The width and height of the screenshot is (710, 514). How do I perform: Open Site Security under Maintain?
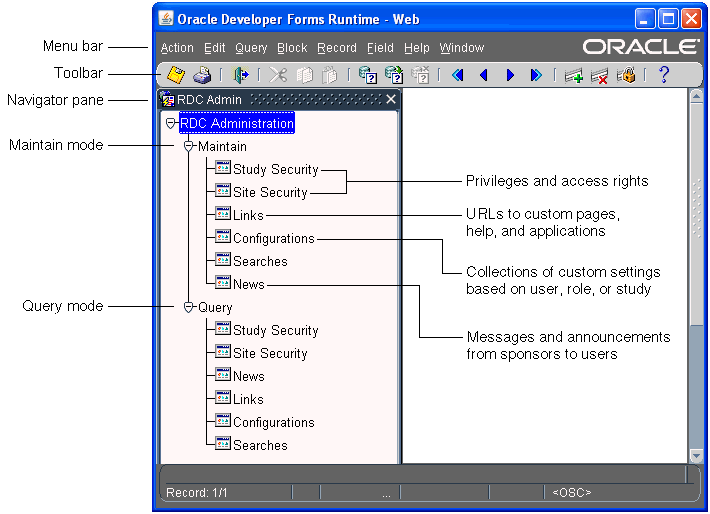tap(270, 192)
